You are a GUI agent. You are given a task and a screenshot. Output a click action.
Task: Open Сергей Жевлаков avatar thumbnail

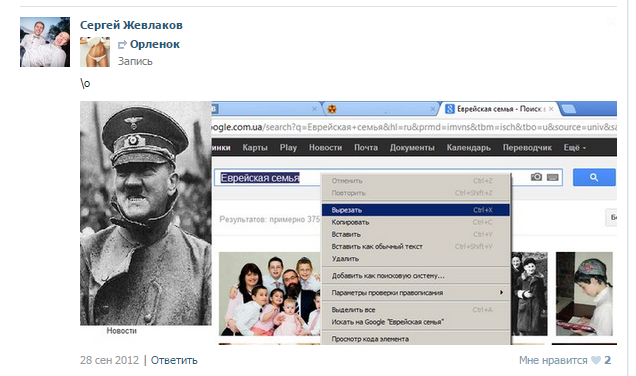[x=45, y=42]
